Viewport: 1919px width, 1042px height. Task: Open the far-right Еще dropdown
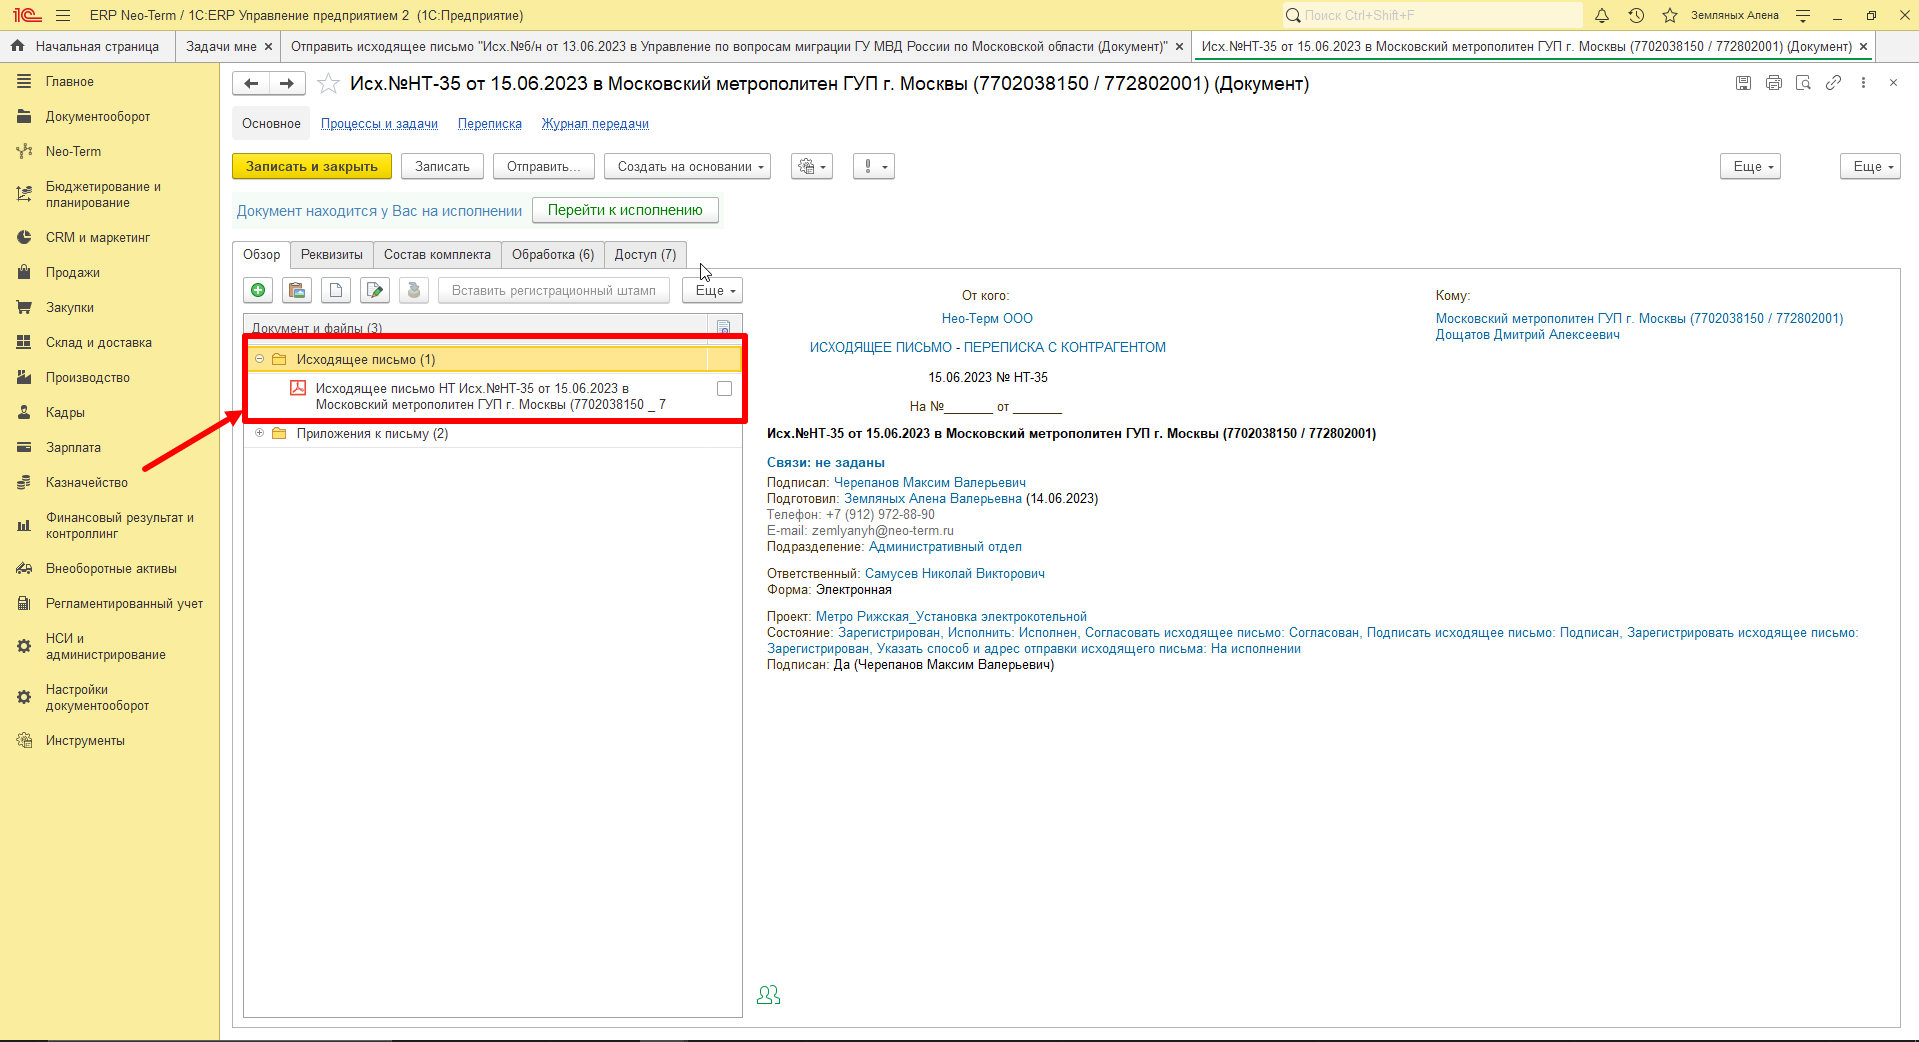point(1870,166)
